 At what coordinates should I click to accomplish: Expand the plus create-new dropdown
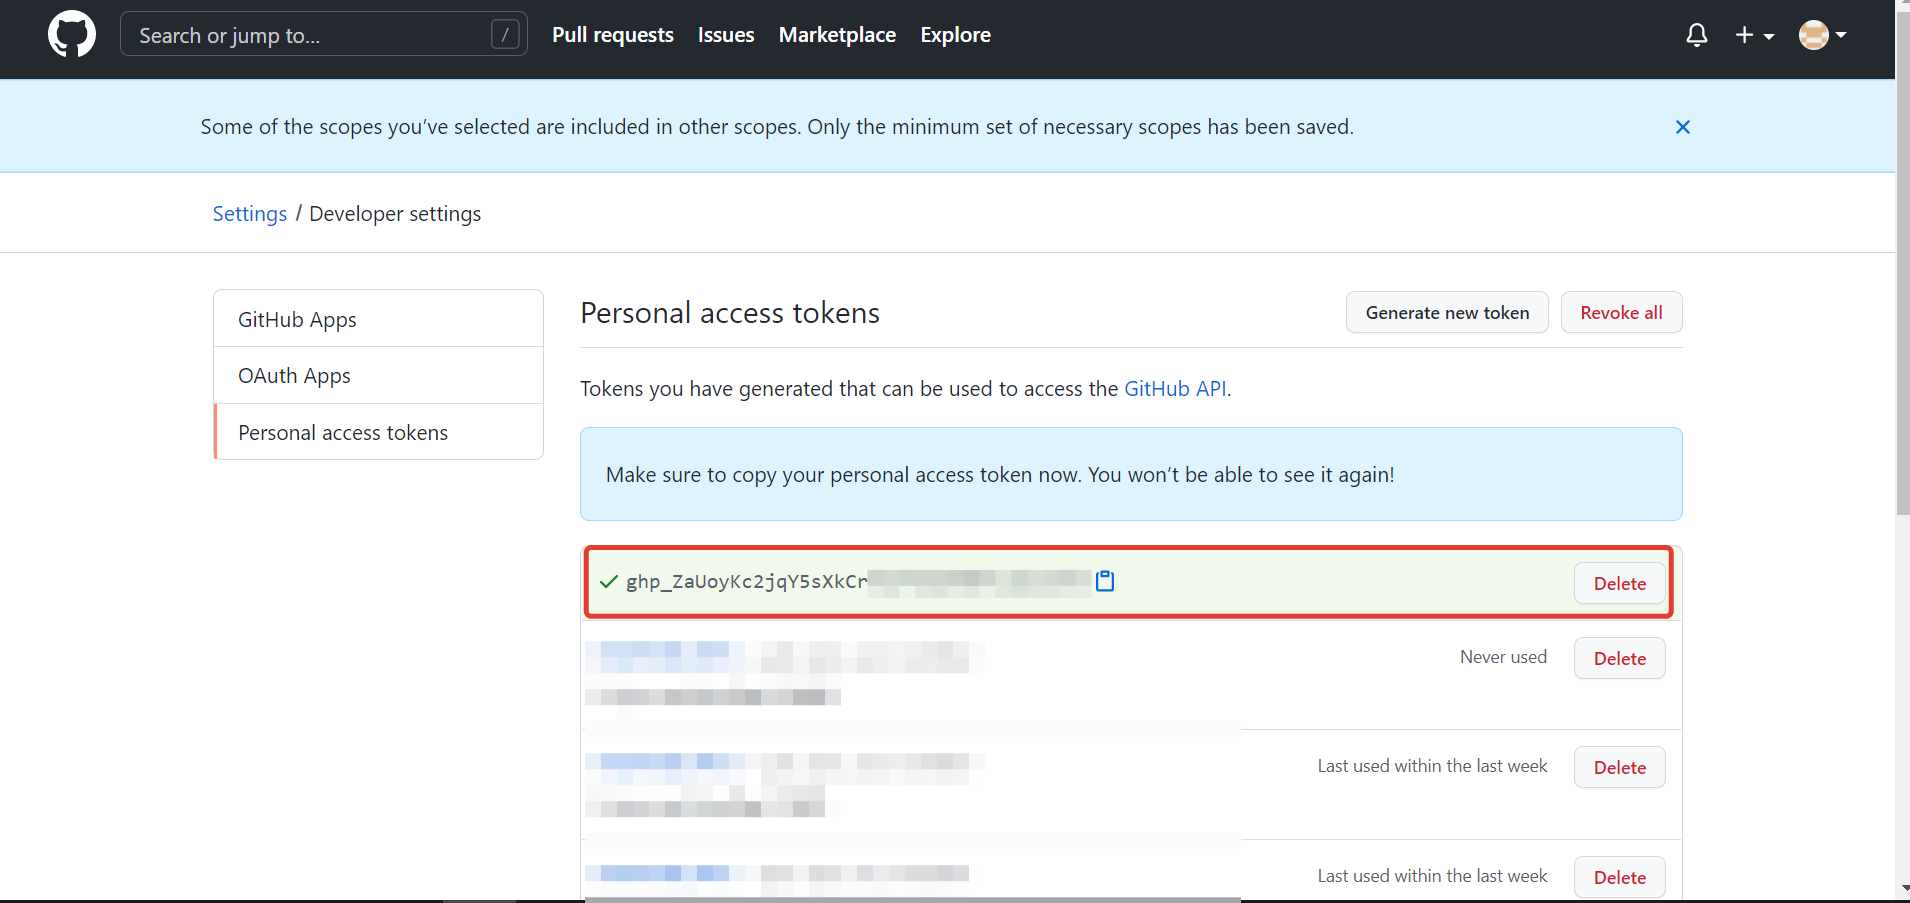click(1754, 35)
